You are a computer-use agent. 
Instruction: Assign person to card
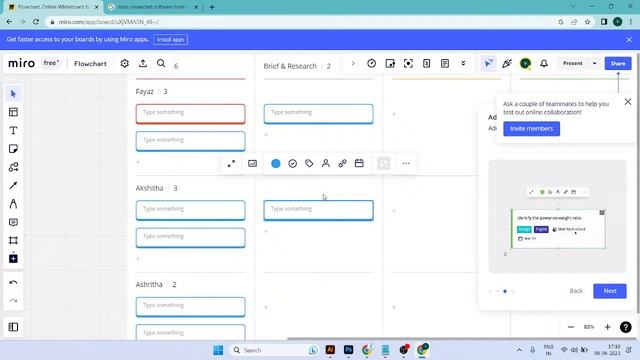(326, 163)
